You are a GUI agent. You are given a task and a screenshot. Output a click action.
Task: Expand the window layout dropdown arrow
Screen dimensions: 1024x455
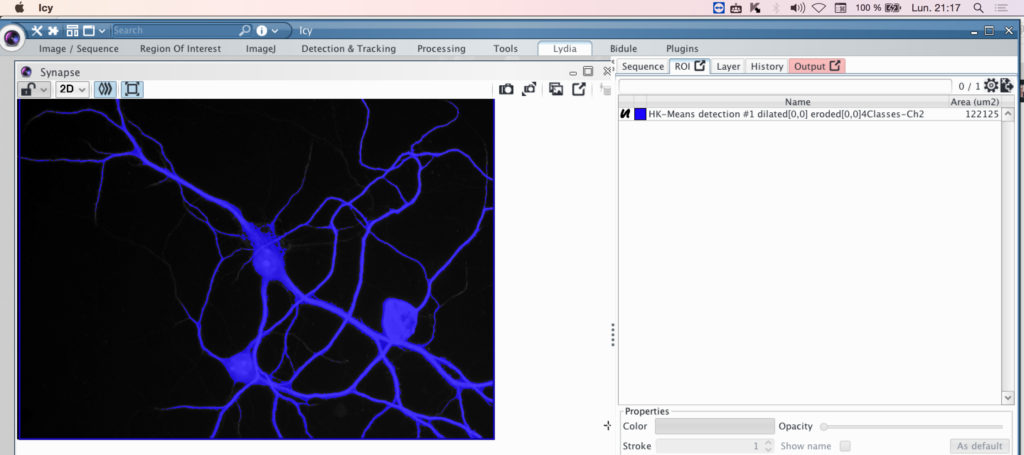coord(102,31)
